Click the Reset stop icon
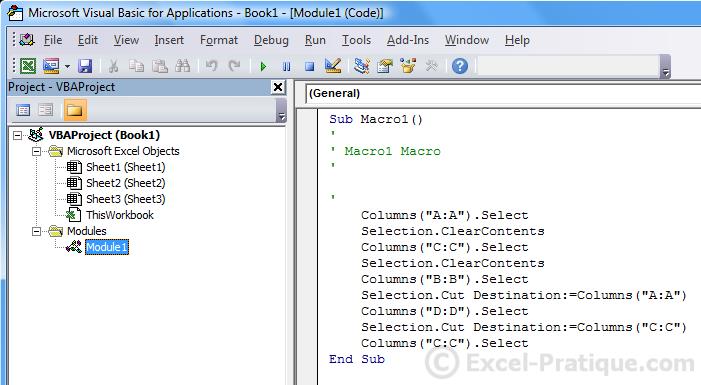 [x=309, y=67]
